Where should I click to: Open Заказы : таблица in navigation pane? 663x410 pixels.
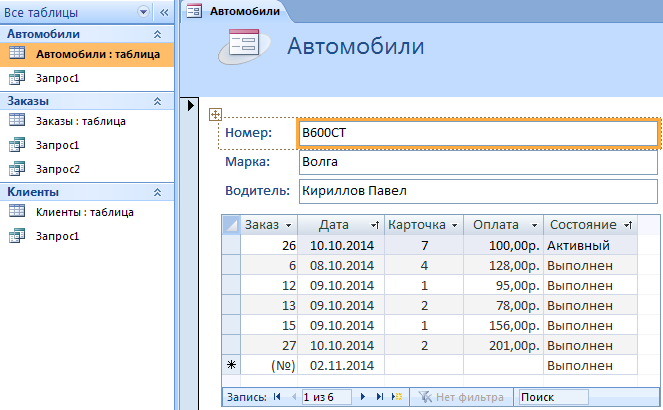(80, 121)
